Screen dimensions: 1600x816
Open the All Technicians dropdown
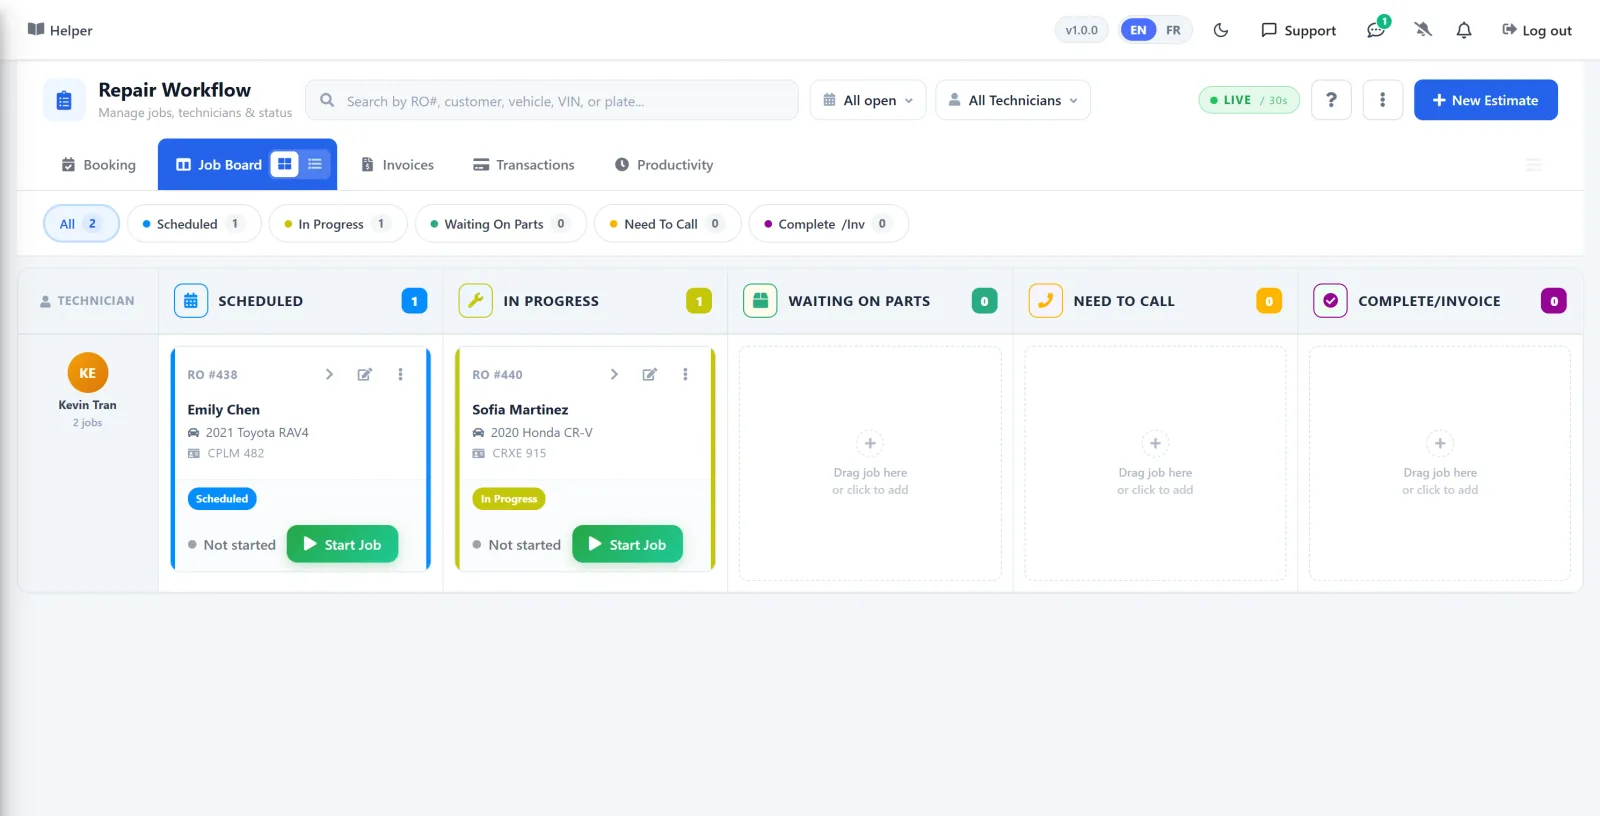point(1013,100)
